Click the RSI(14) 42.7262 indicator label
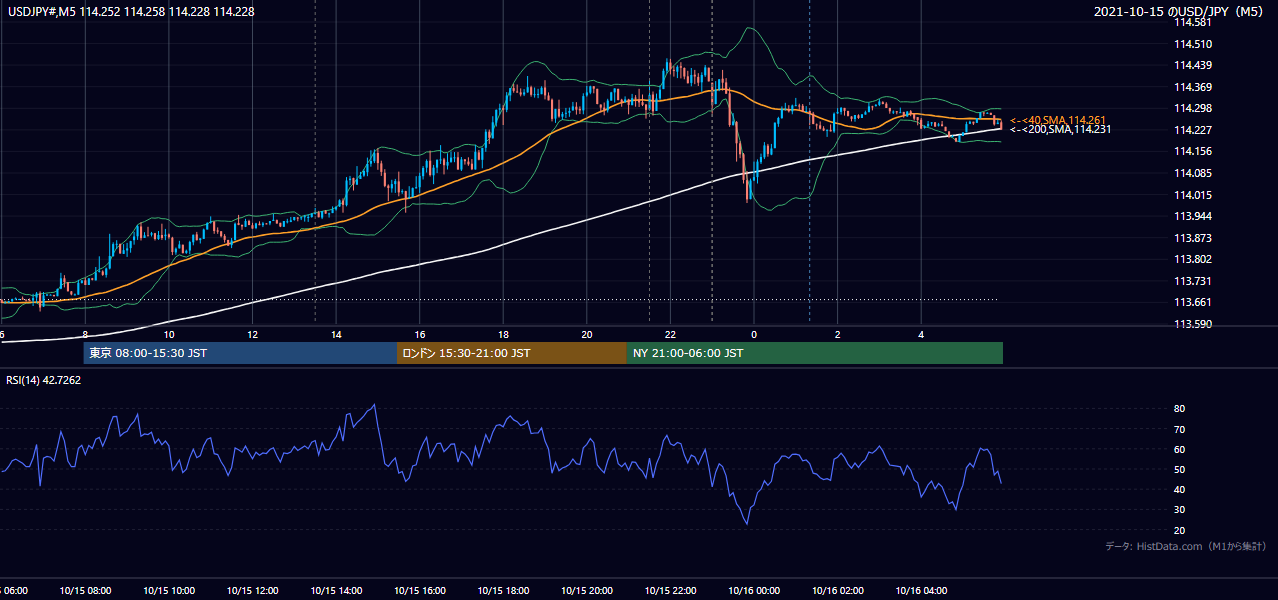The width and height of the screenshot is (1278, 600). (44, 380)
